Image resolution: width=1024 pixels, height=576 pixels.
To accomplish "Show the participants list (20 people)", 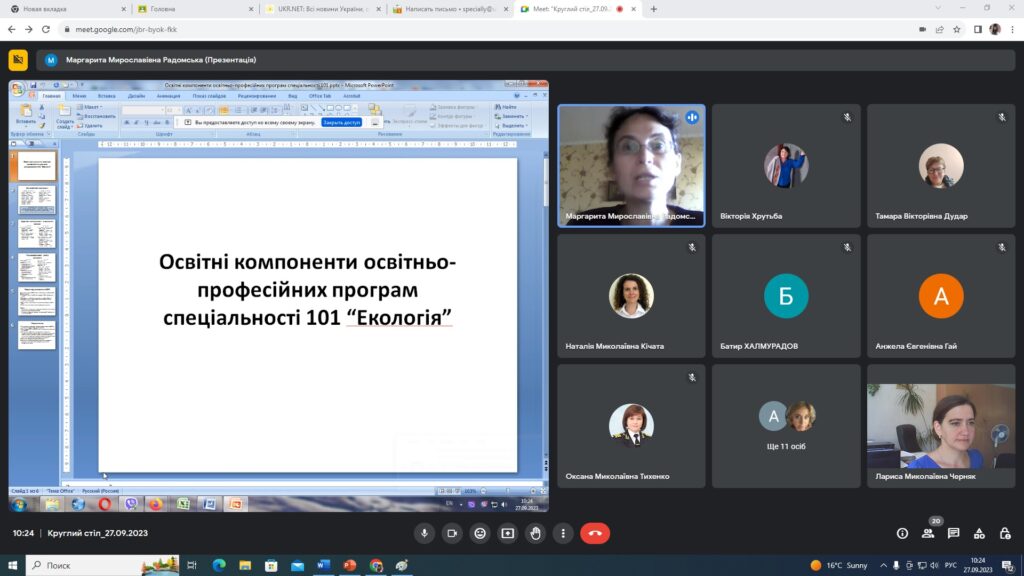I will (x=928, y=533).
